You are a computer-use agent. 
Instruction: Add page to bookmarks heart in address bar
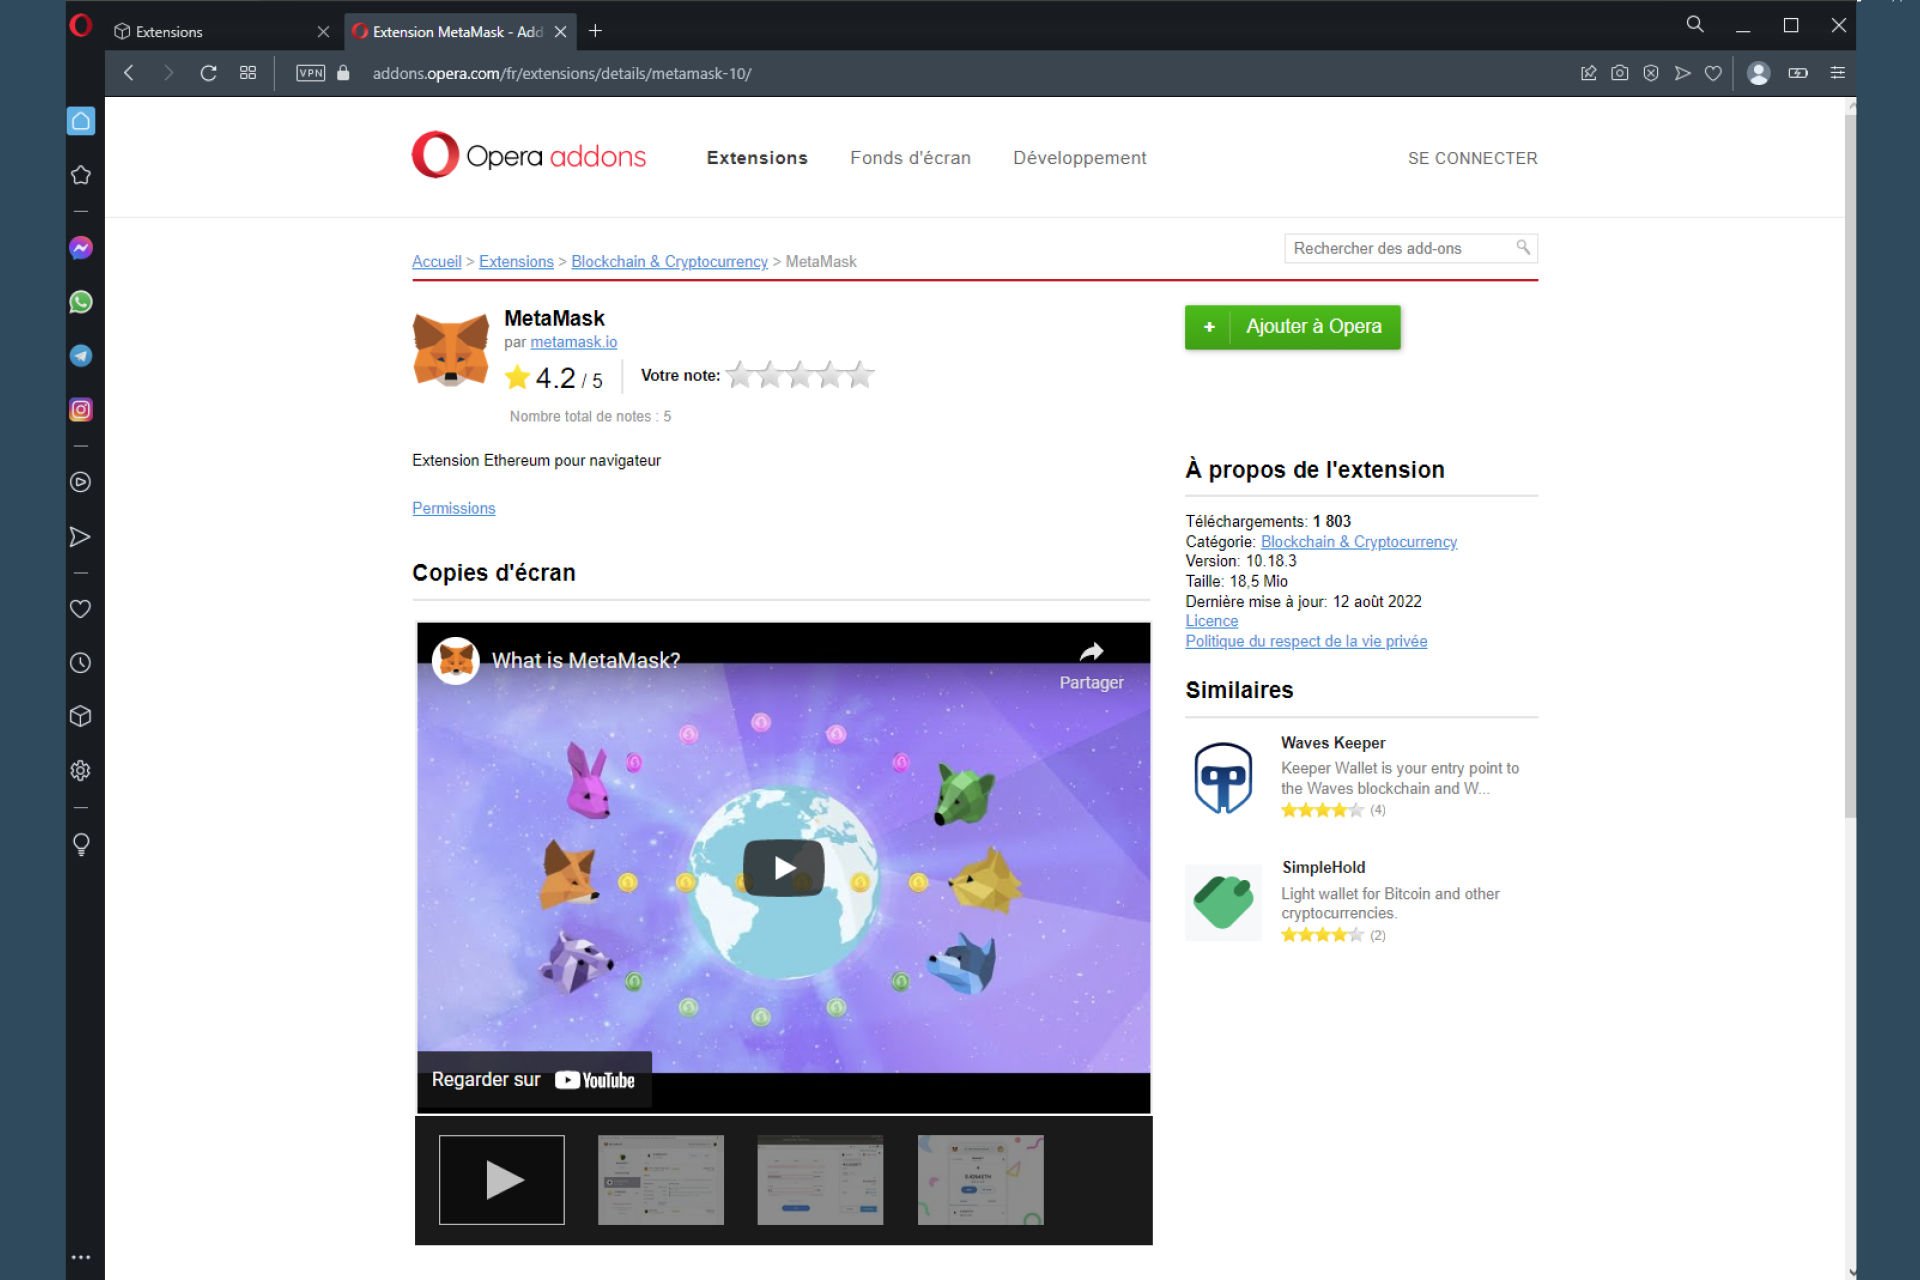pyautogui.click(x=1713, y=73)
